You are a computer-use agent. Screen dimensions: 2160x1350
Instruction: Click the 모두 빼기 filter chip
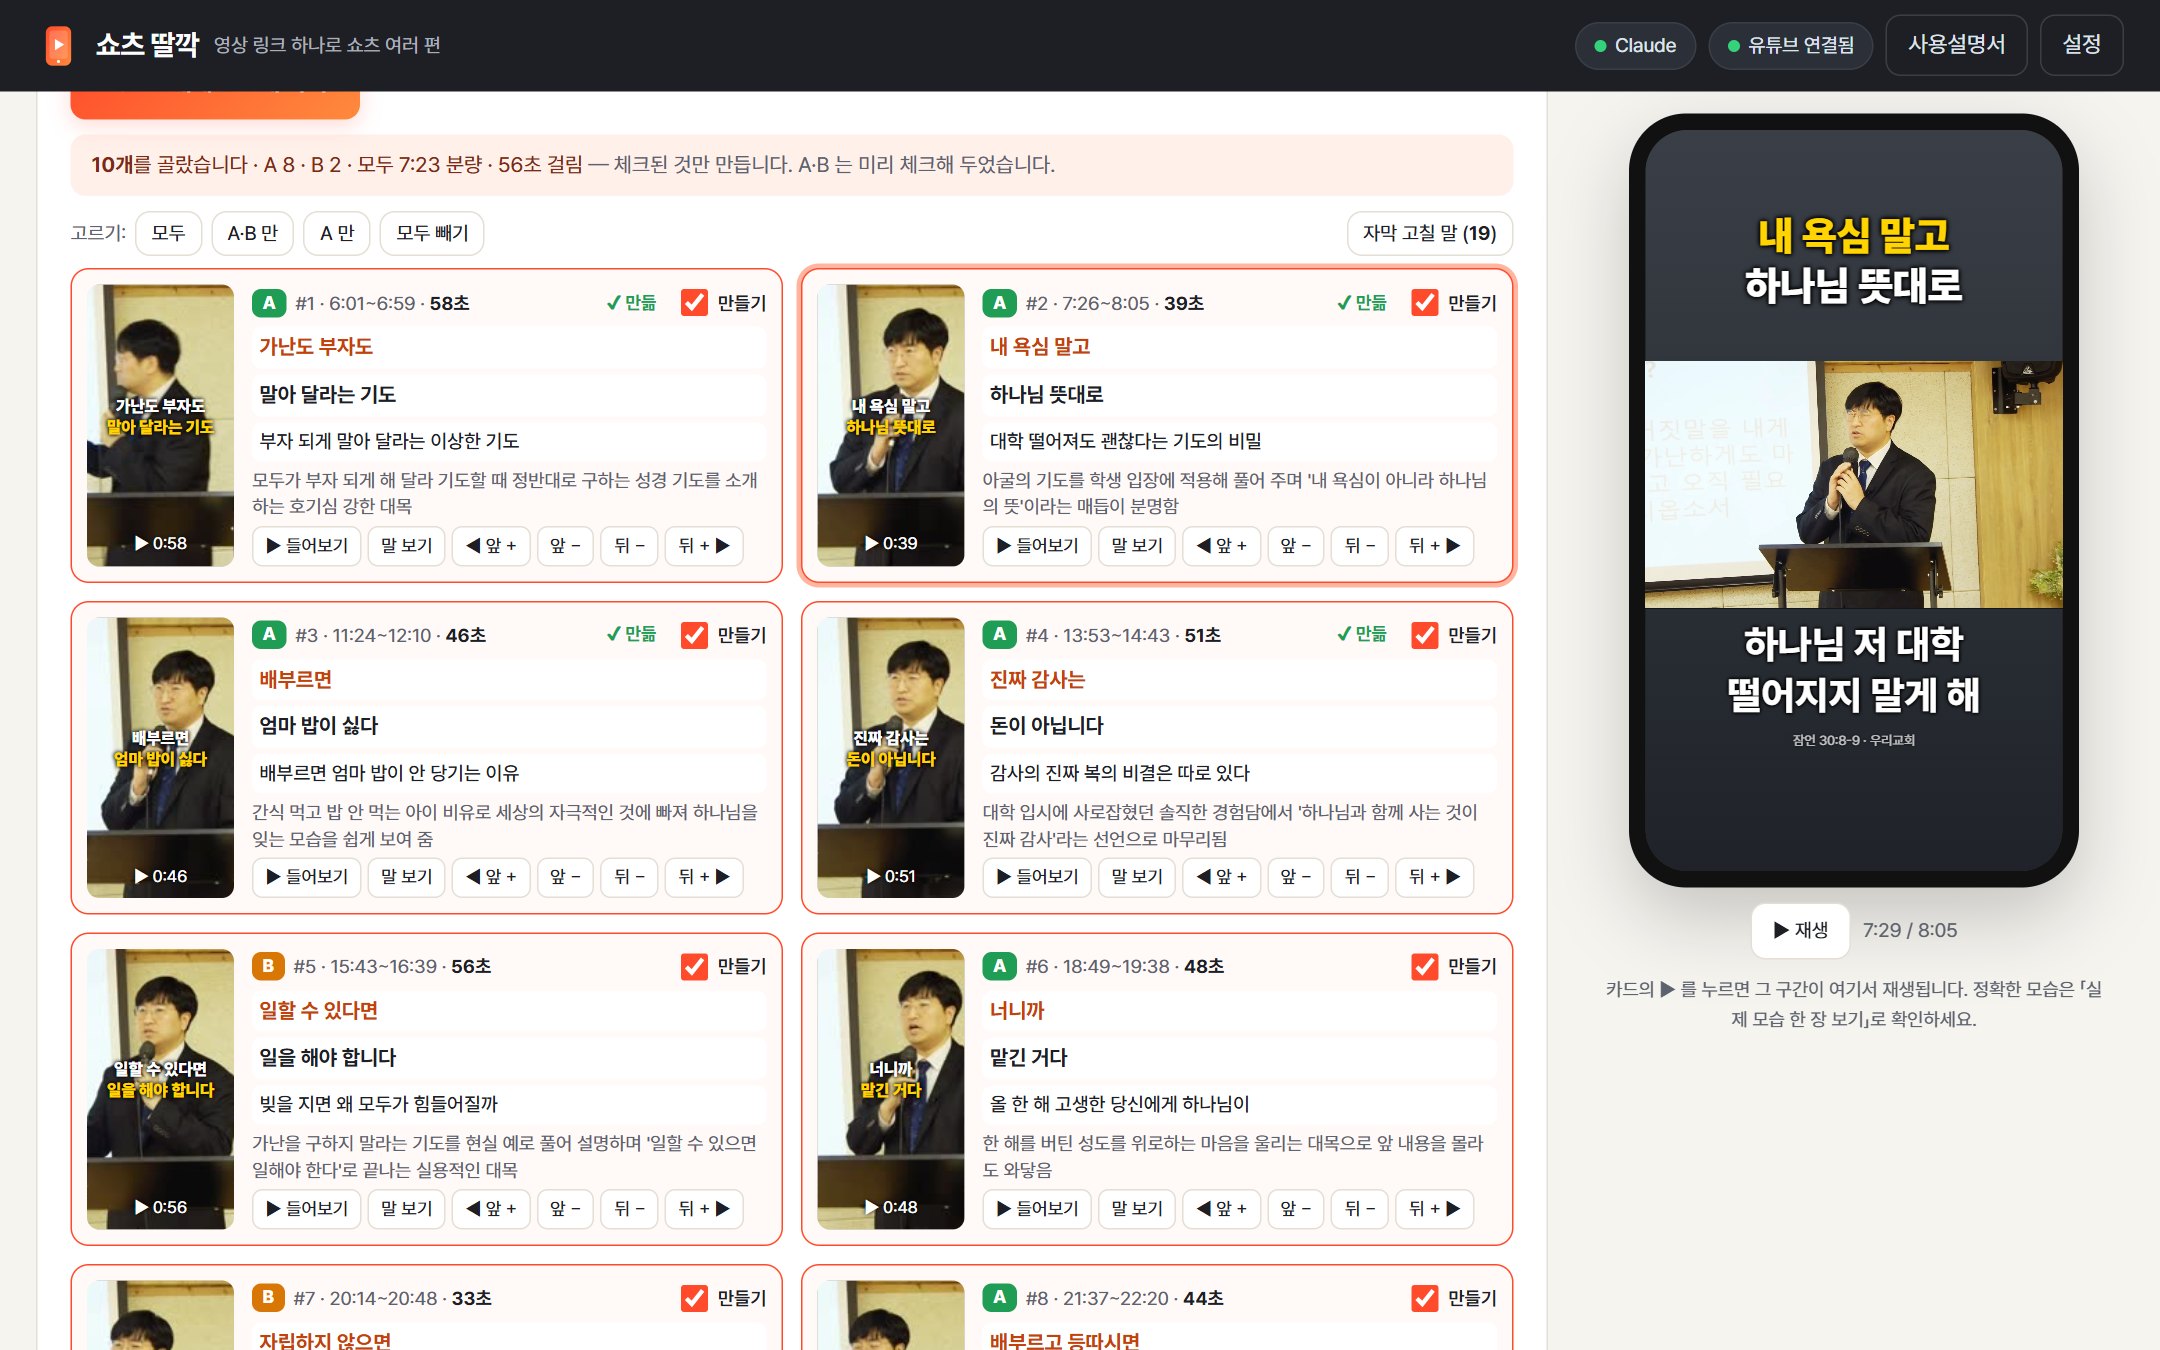click(x=432, y=233)
